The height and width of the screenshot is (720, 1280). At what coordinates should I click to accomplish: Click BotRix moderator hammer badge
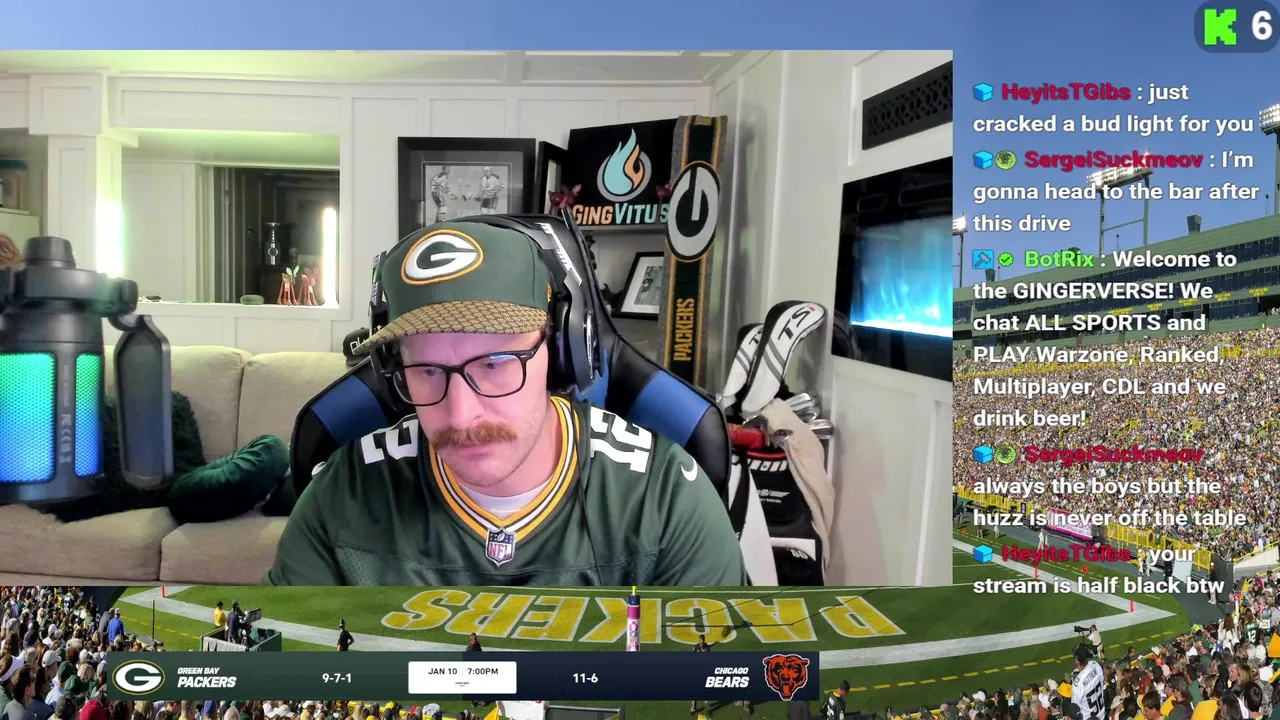tap(983, 260)
